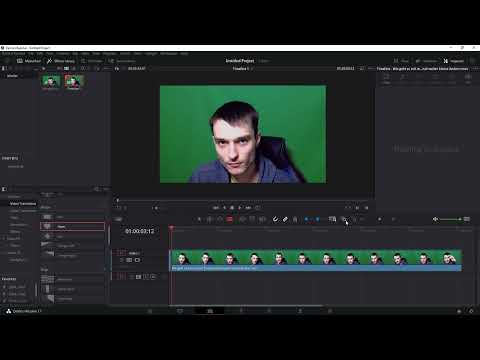Viewport: 480px width, 360px height.
Task: Click the 01:00:03:12 timecode field
Action: pyautogui.click(x=140, y=231)
